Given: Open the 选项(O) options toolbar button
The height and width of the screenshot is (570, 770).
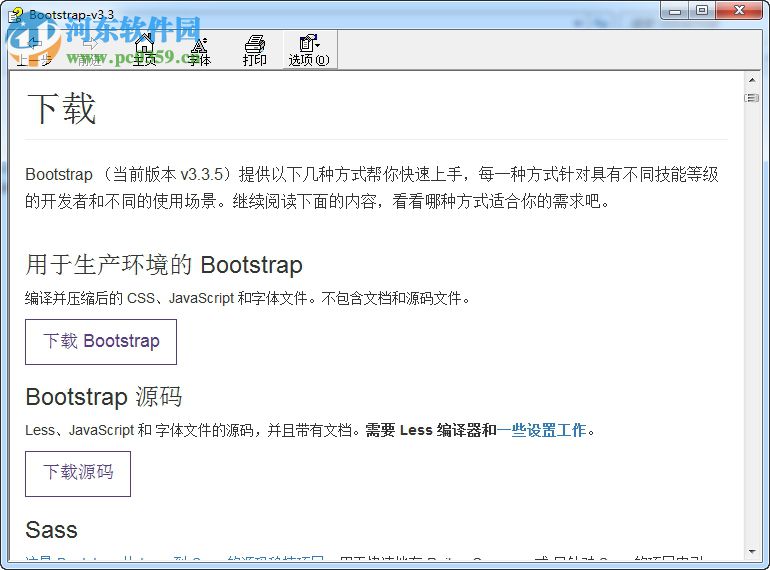Looking at the screenshot, I should [x=309, y=50].
